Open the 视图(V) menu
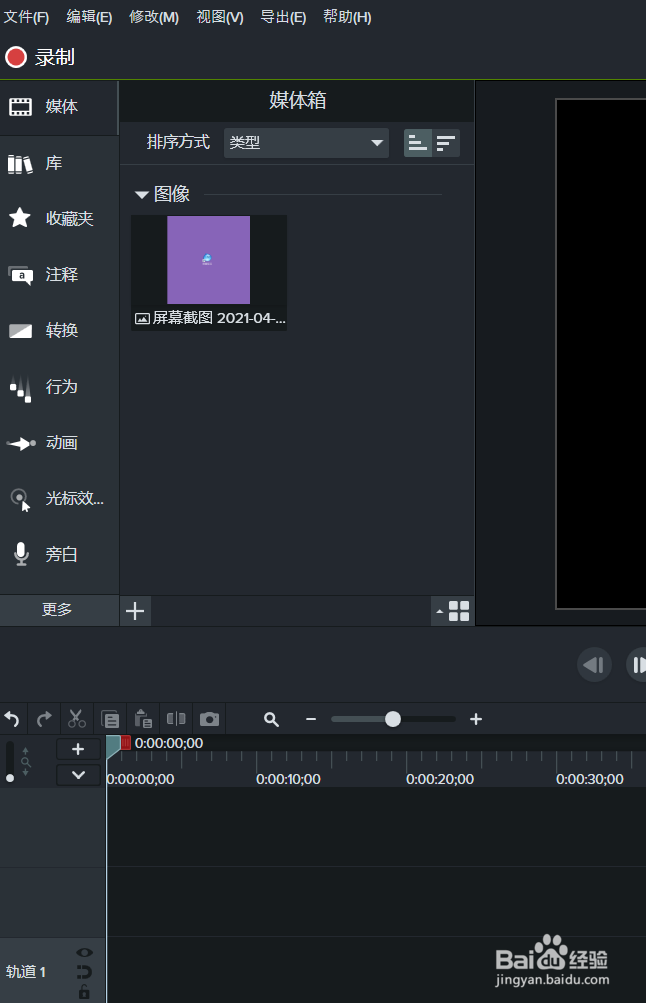The height and width of the screenshot is (1003, 646). click(x=220, y=17)
